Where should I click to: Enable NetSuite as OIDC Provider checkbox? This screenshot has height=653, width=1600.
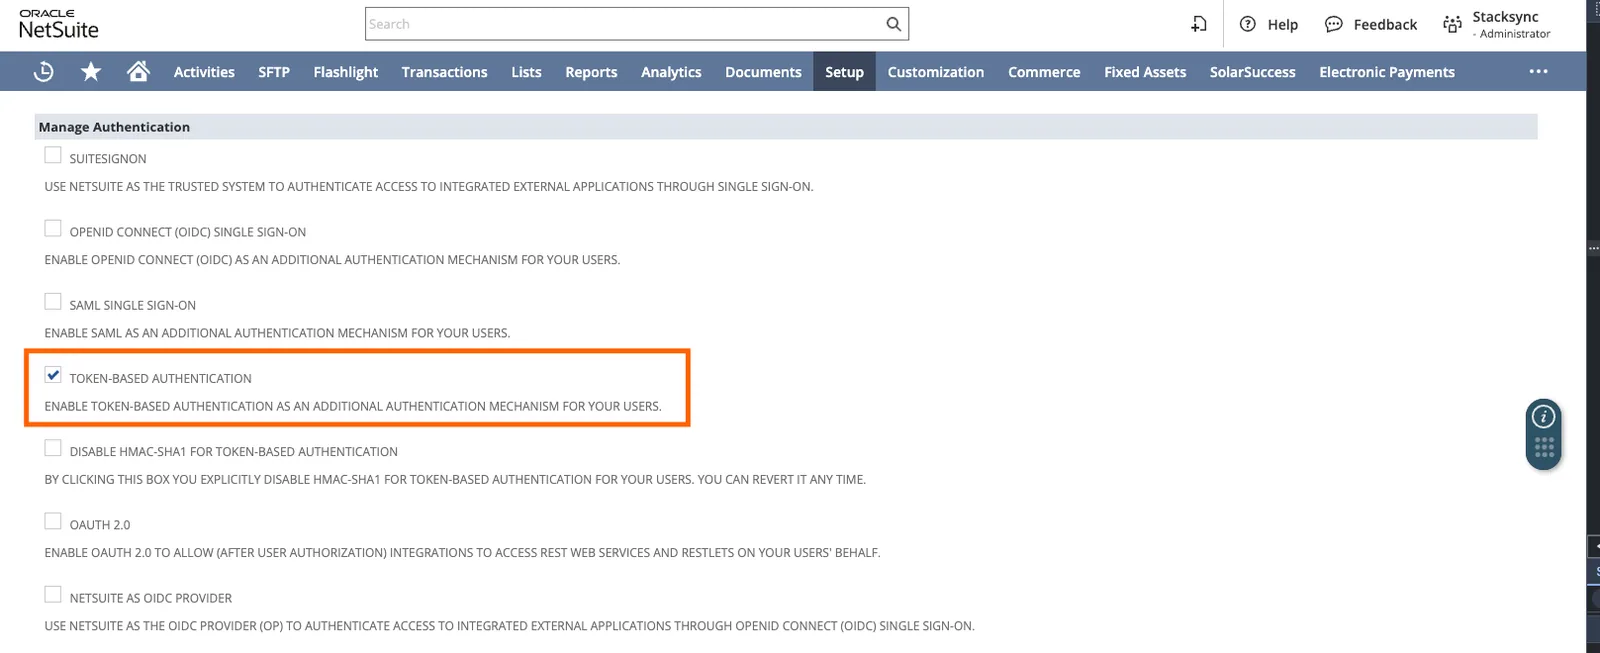53,594
